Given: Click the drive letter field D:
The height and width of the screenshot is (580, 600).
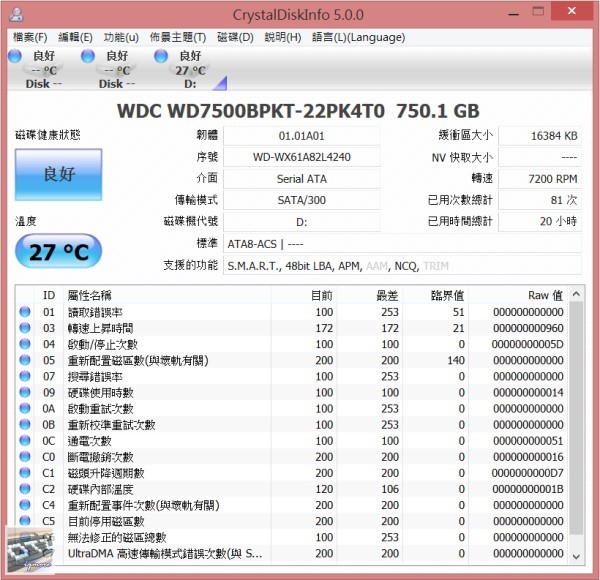Looking at the screenshot, I should point(302,222).
